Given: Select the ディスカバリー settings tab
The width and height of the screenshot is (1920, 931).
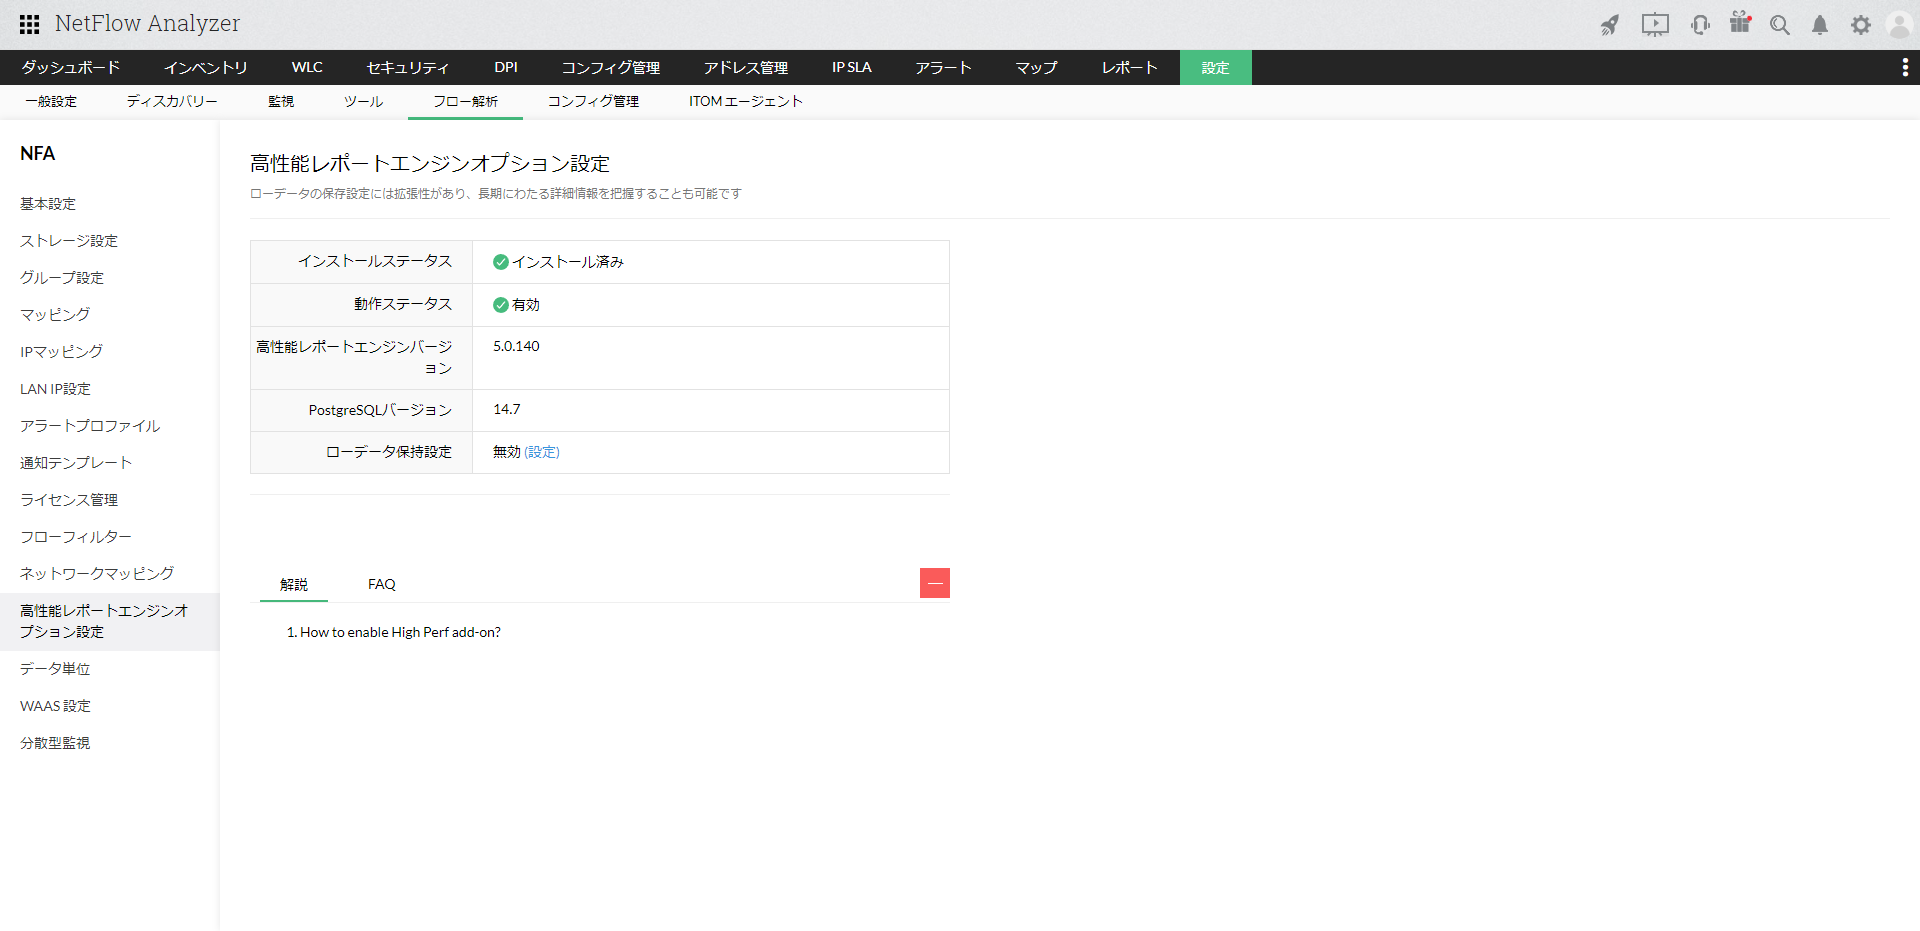Looking at the screenshot, I should point(172,101).
